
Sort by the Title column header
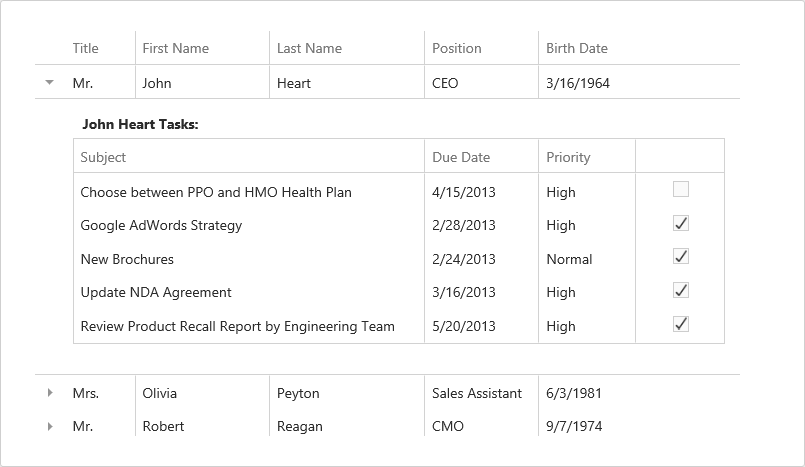pyautogui.click(x=86, y=48)
